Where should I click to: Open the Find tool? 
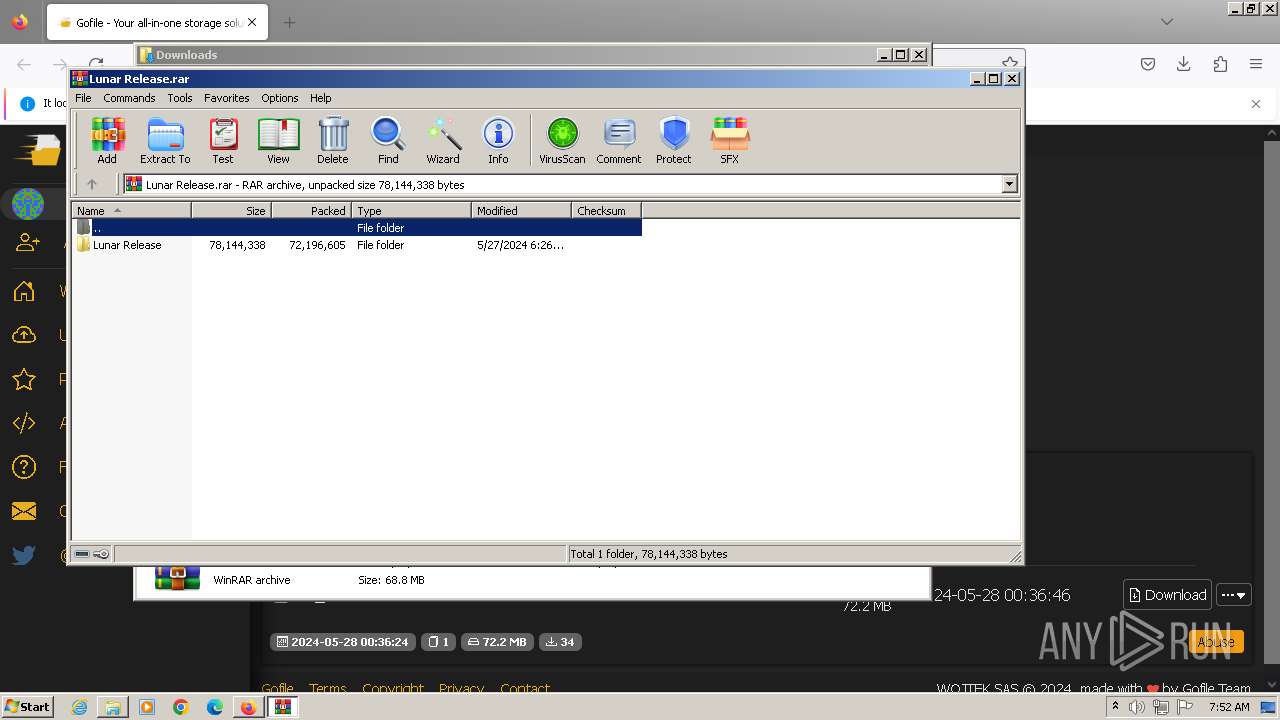388,141
